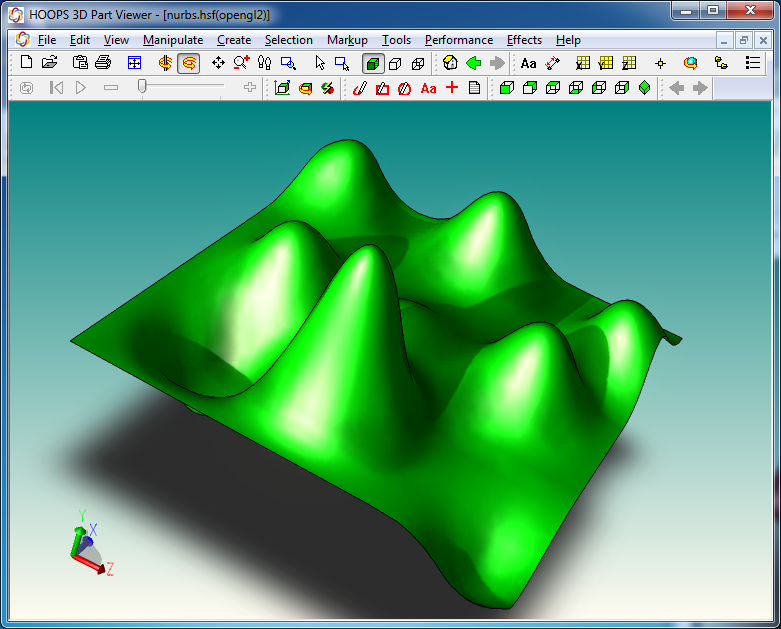The image size is (781, 629).
Task: Enable the Y cutting plane grid
Action: 606,63
